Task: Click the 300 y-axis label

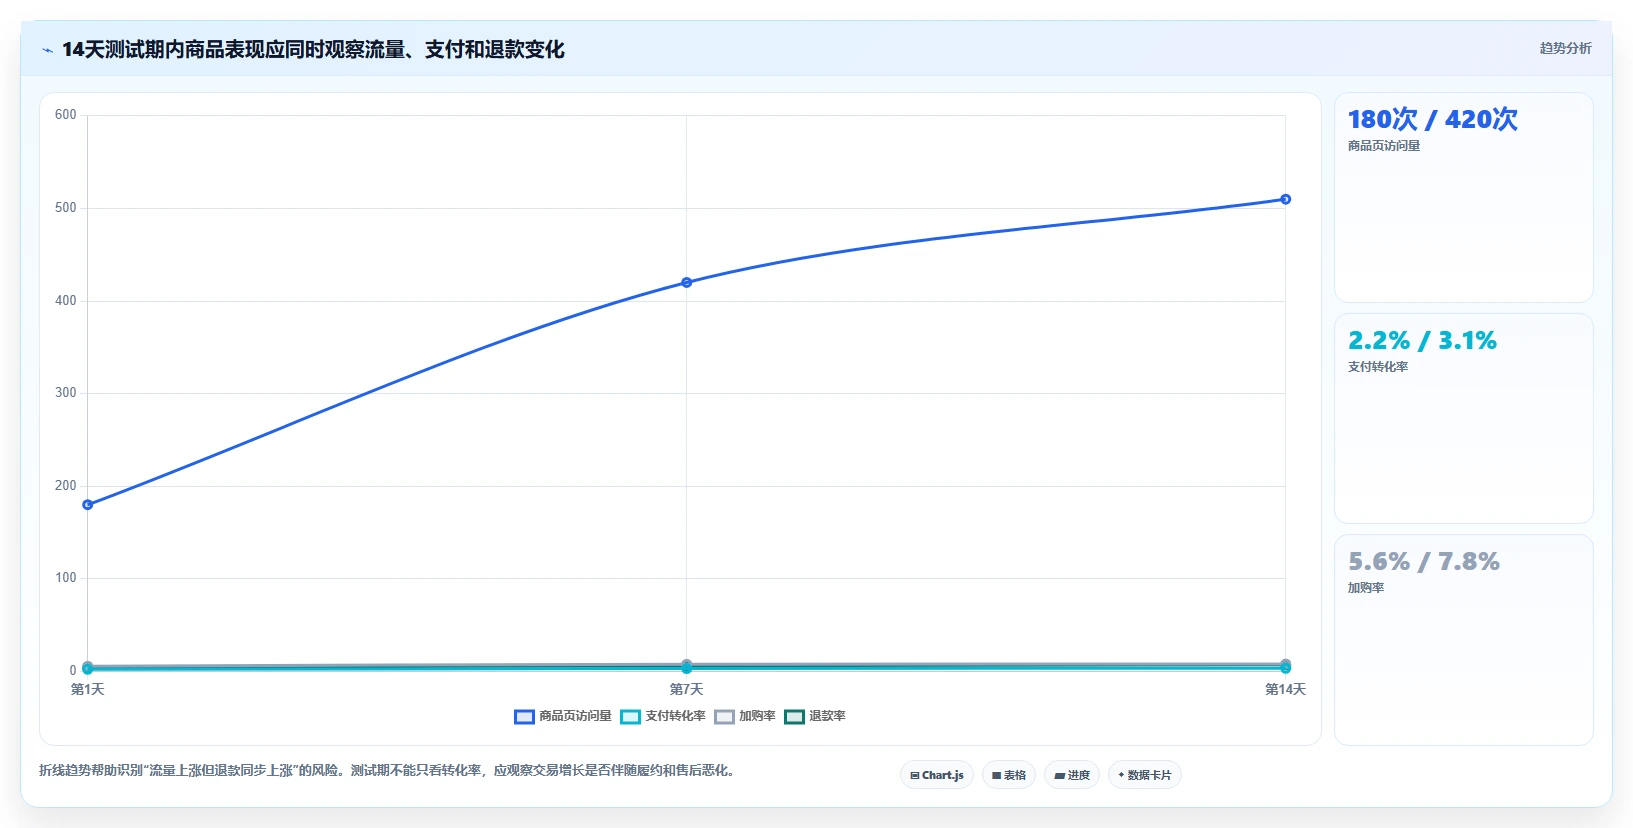Action: point(66,393)
